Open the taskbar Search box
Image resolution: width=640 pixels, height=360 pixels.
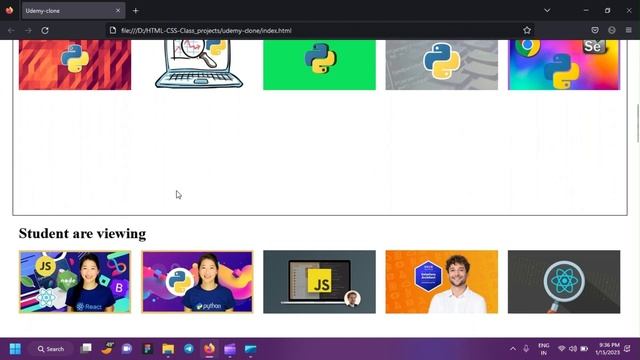pos(51,349)
